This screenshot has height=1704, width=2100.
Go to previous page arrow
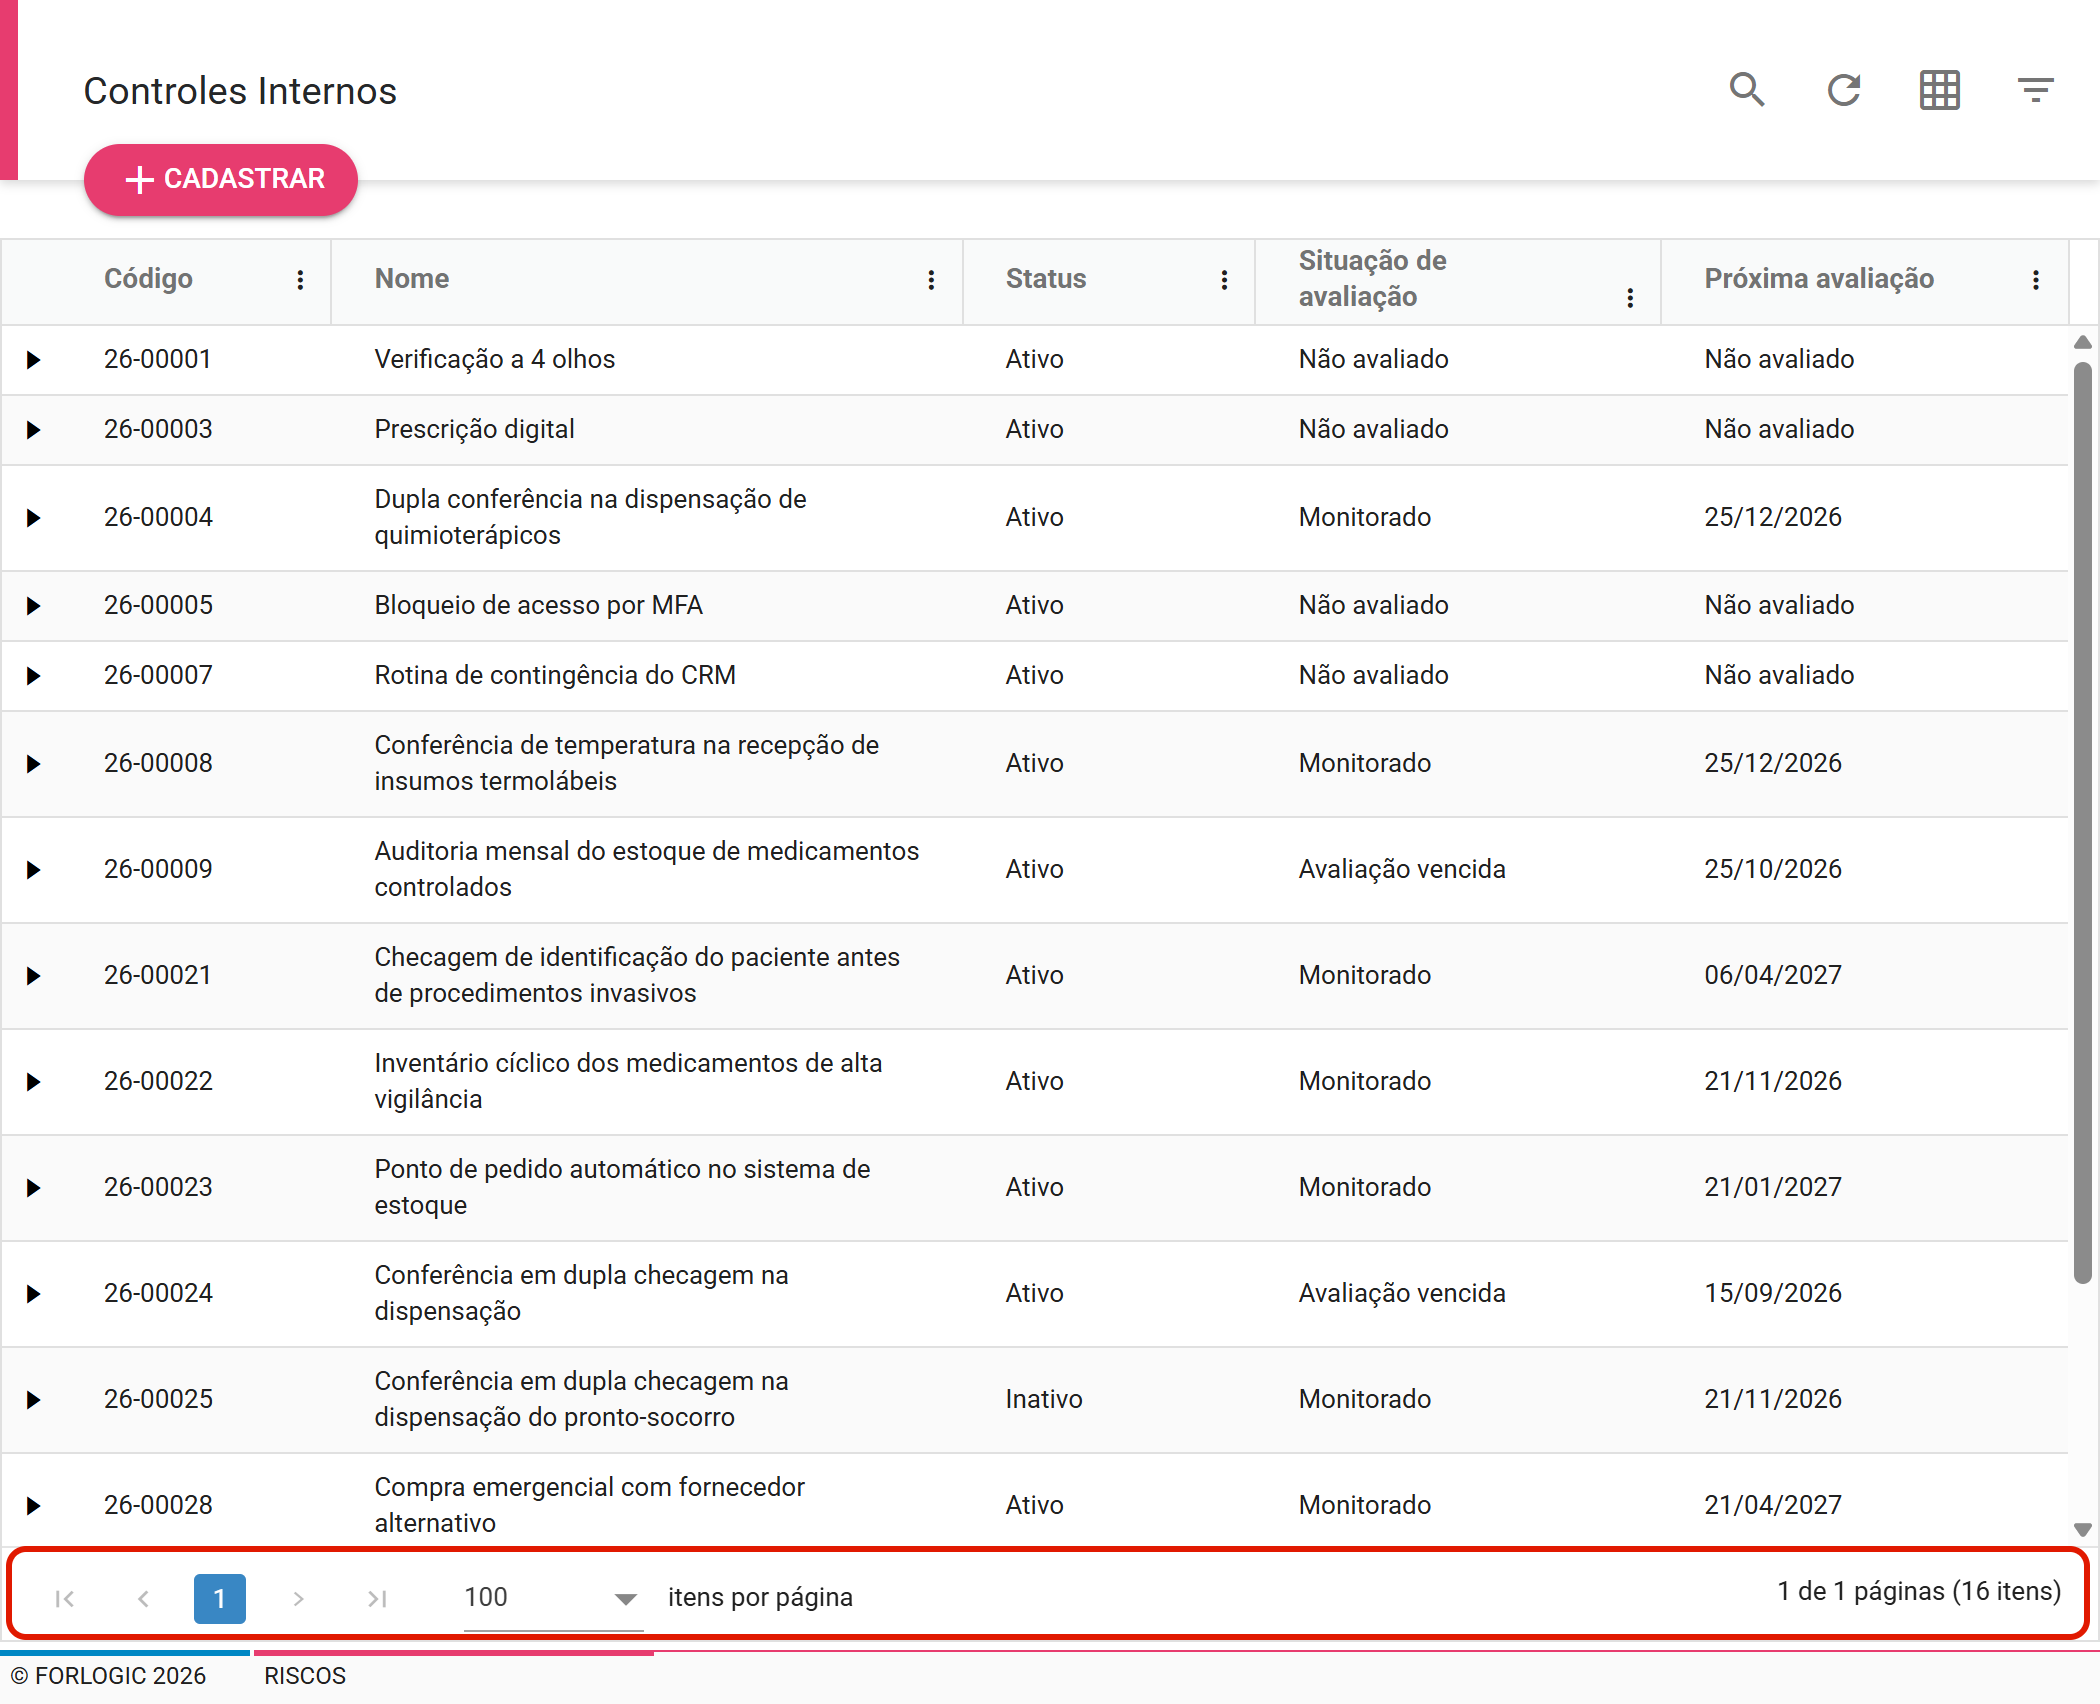tap(143, 1598)
